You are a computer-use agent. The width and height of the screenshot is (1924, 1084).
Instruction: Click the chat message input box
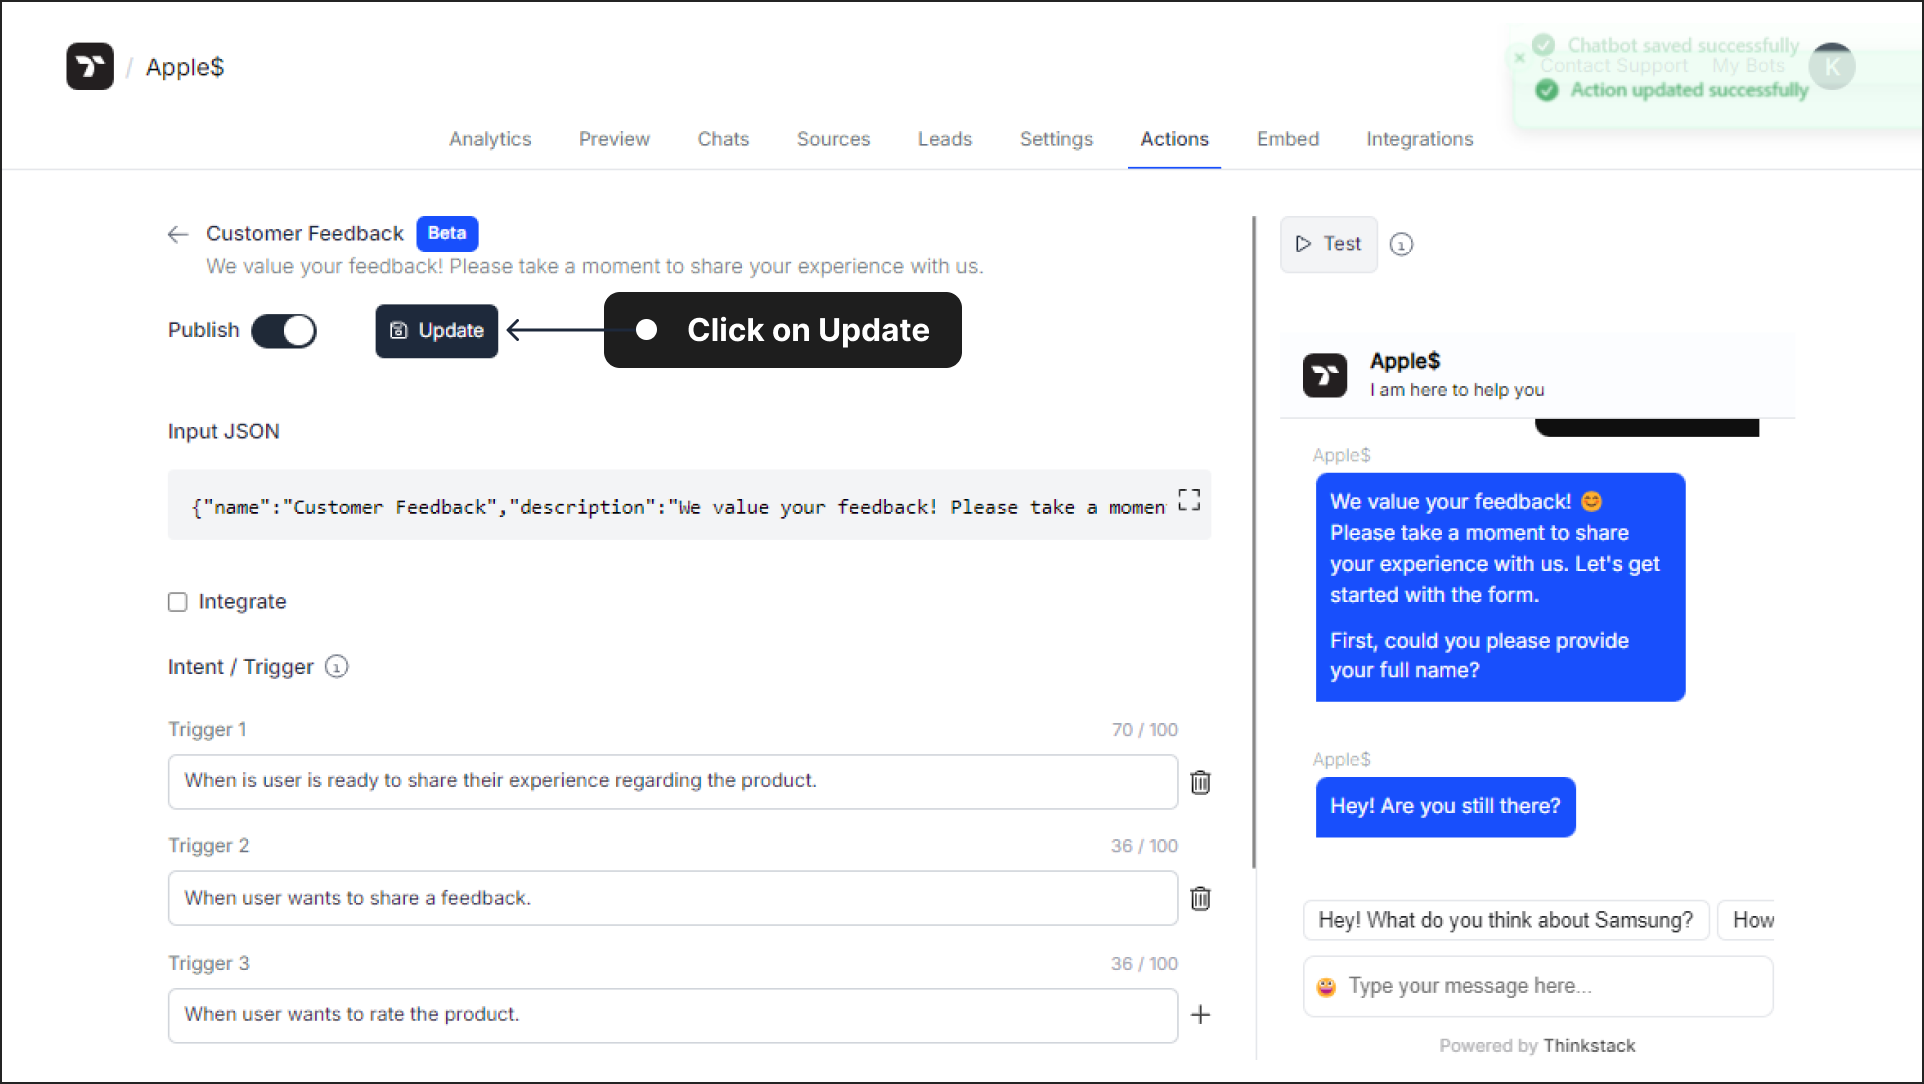point(1538,986)
